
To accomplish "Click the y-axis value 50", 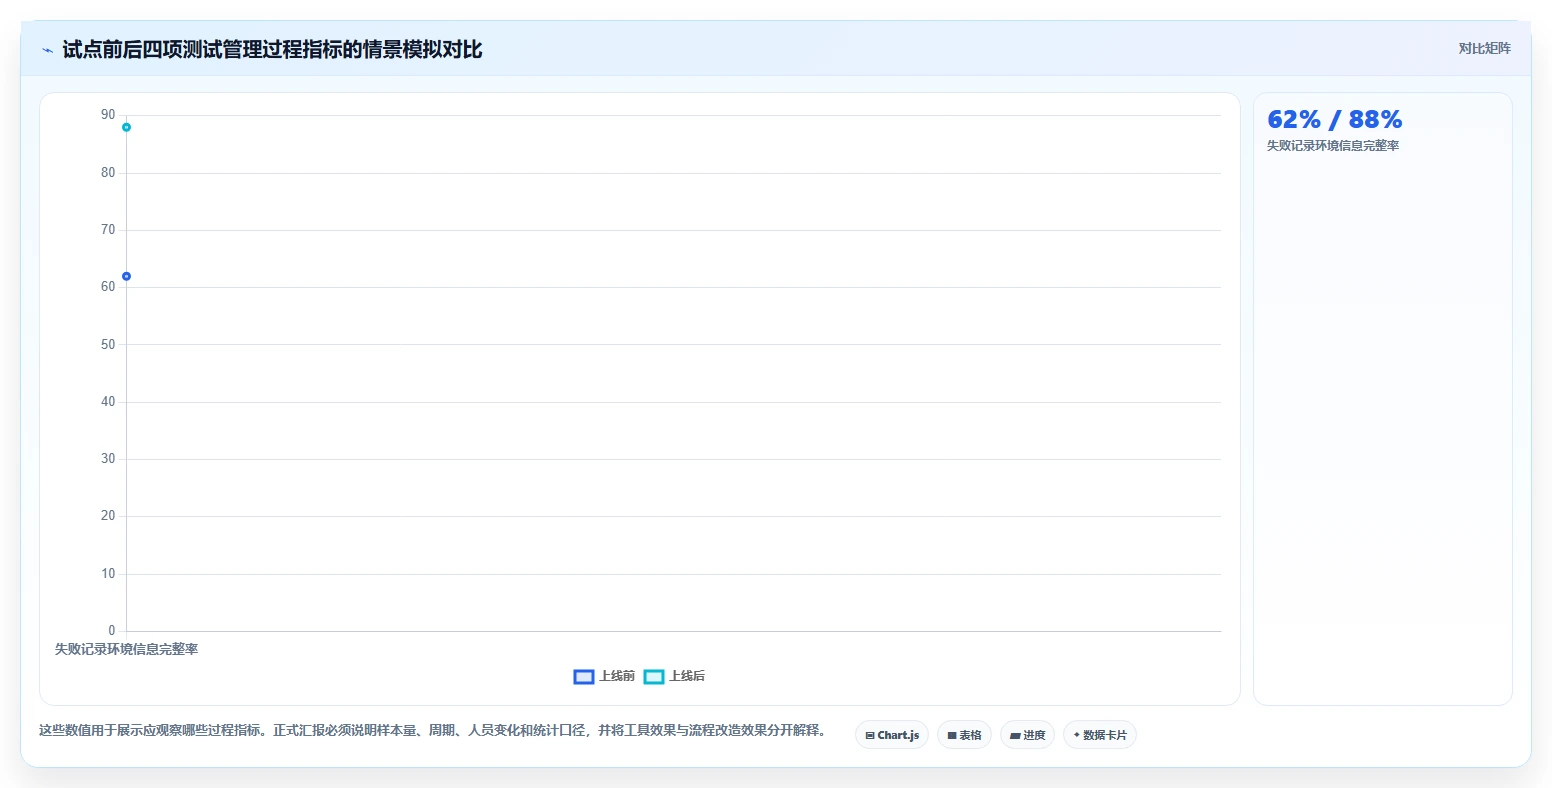I will 108,344.
